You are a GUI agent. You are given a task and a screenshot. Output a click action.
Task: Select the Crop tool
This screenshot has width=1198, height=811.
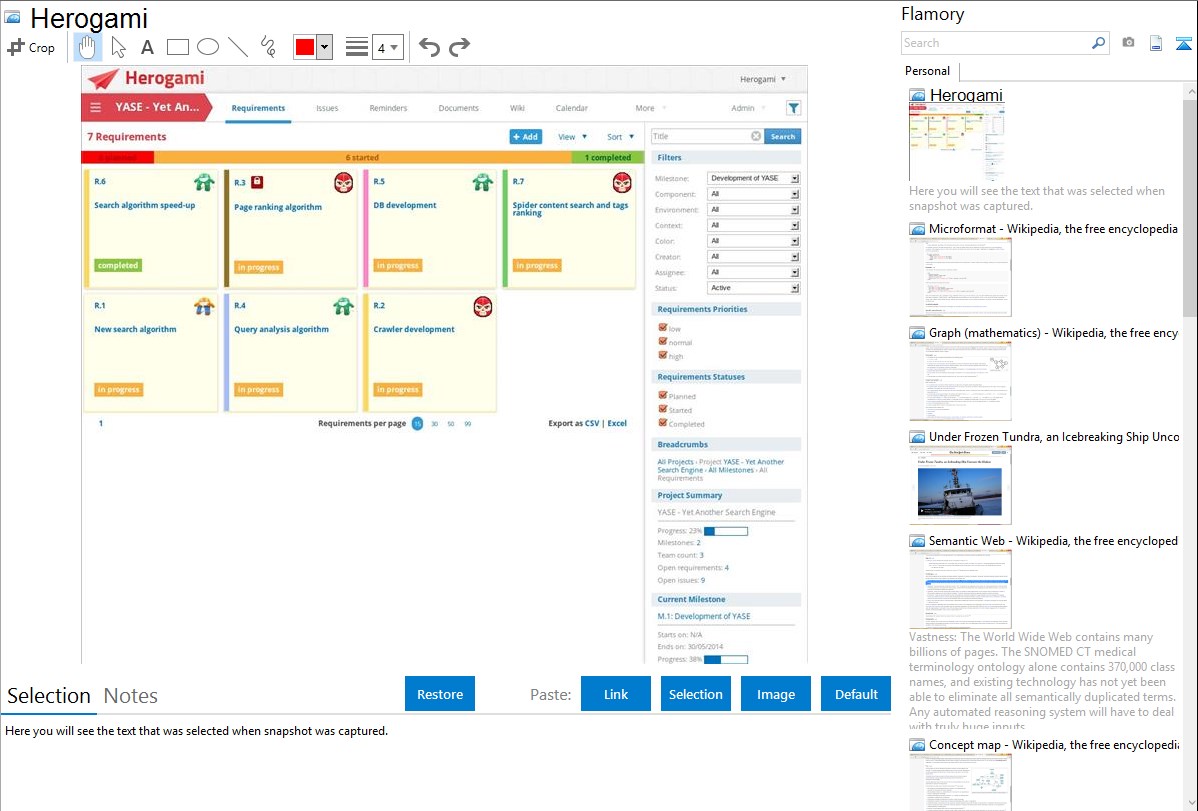[31, 47]
